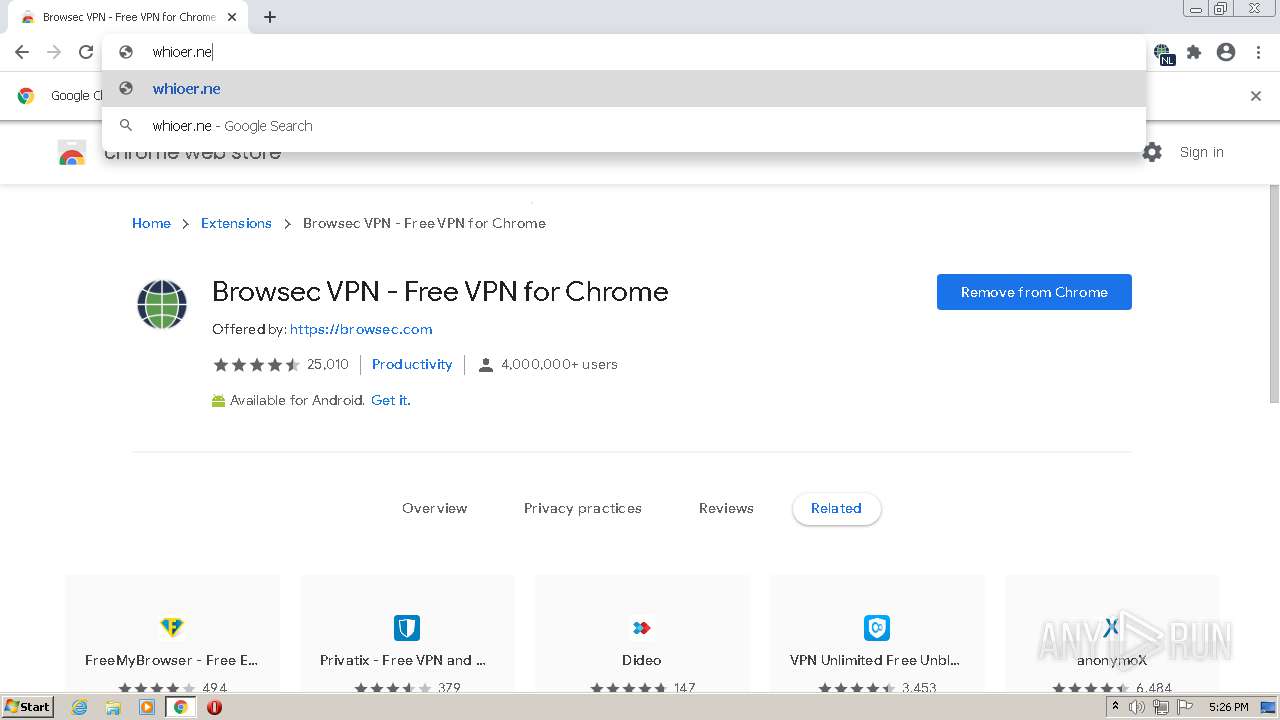The height and width of the screenshot is (720, 1280).
Task: Open the VPN Unlimited Free extension card
Action: (x=876, y=633)
